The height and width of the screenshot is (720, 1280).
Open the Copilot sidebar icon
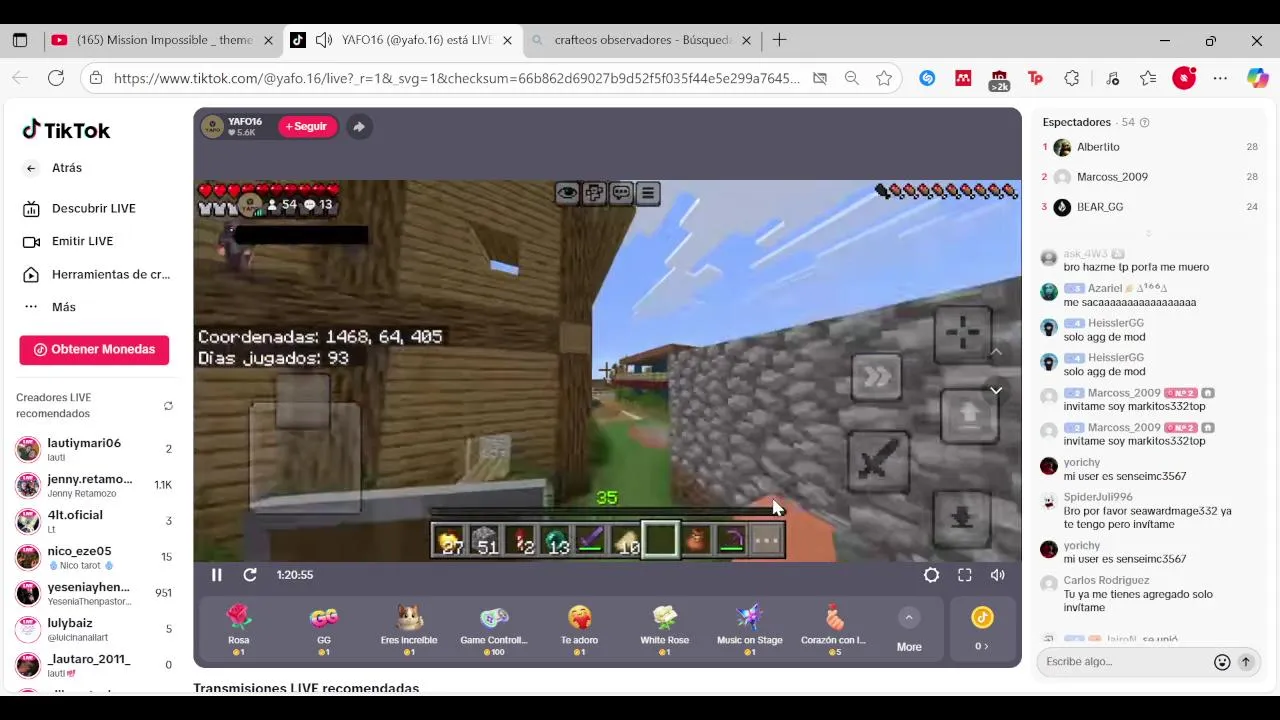[x=1257, y=78]
